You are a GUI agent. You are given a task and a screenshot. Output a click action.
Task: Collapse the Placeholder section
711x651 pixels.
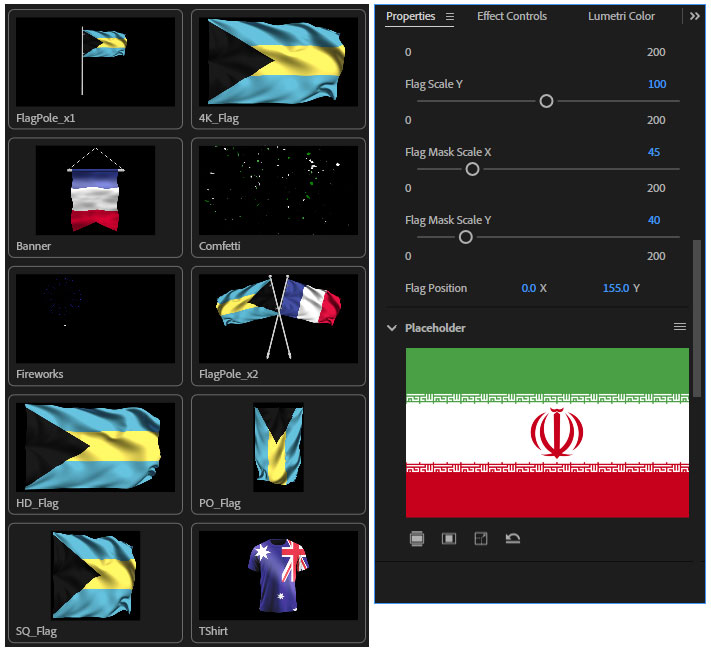point(392,327)
